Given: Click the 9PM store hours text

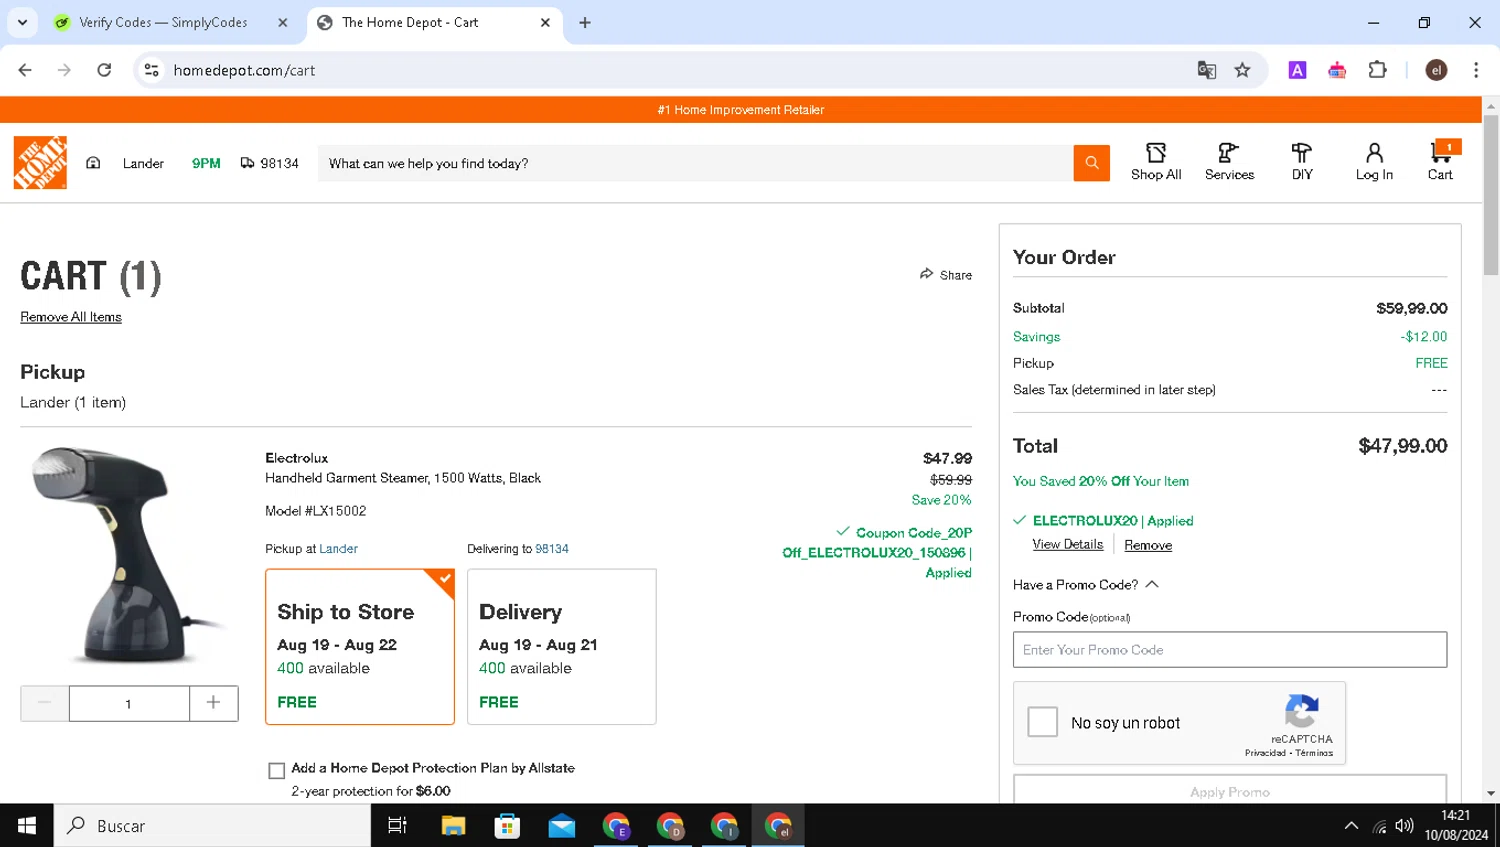Looking at the screenshot, I should [206, 163].
